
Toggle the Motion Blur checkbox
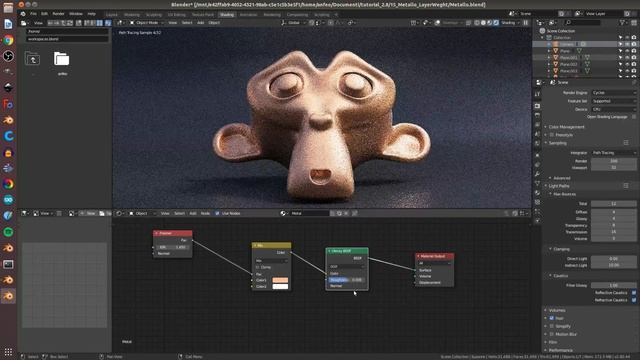tap(551, 334)
